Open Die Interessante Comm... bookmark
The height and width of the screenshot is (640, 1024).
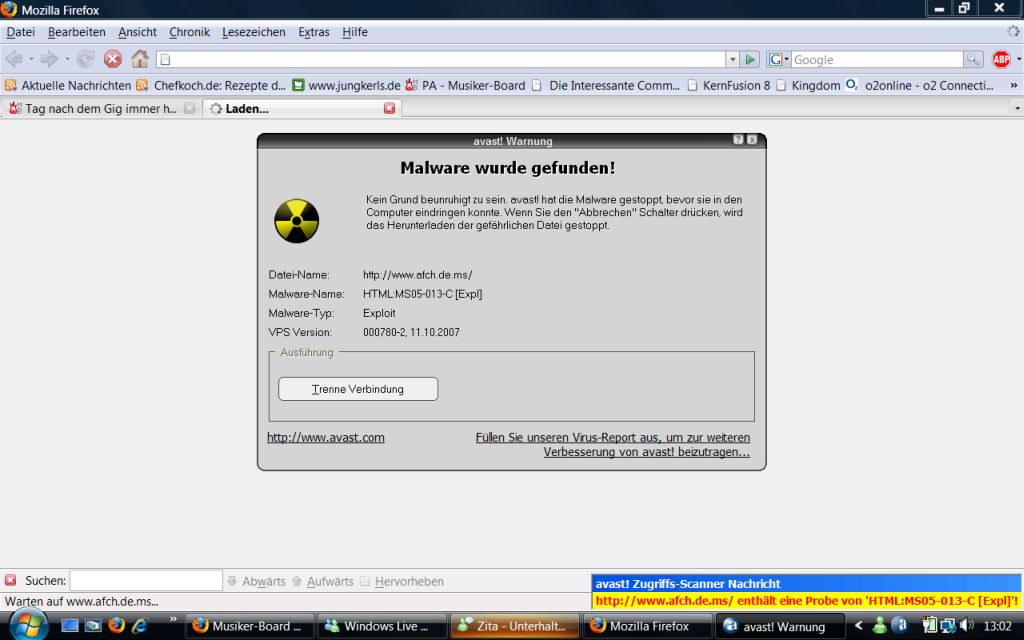[x=605, y=85]
